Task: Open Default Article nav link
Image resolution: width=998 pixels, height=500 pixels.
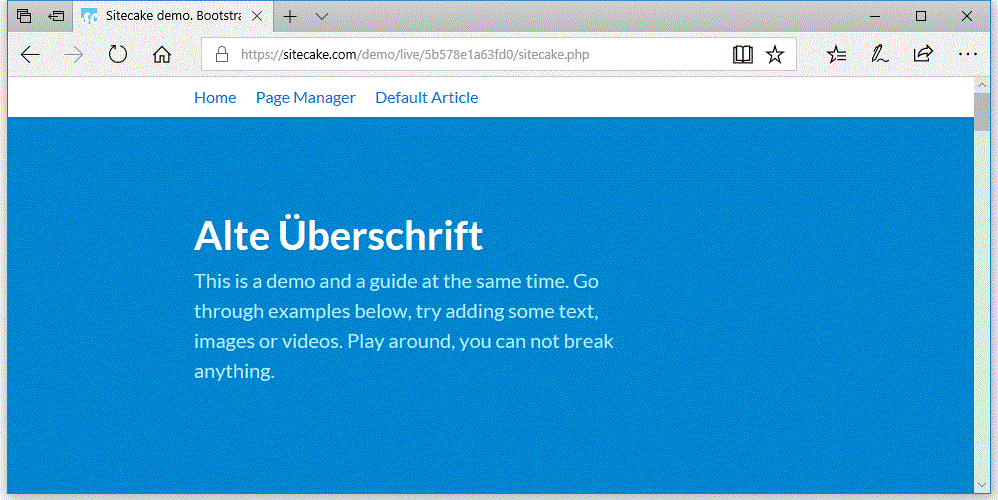Action: [426, 97]
